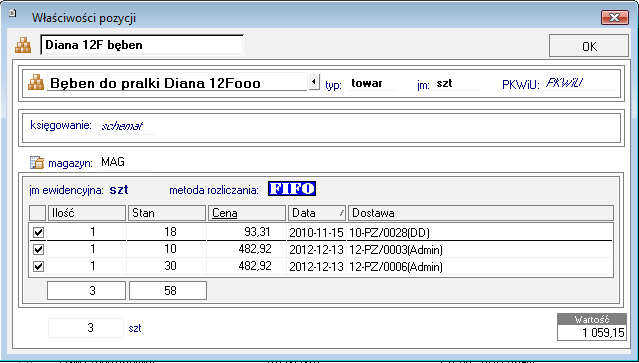Click the blank checkbox column header
This screenshot has height=363, width=639.
point(37,213)
